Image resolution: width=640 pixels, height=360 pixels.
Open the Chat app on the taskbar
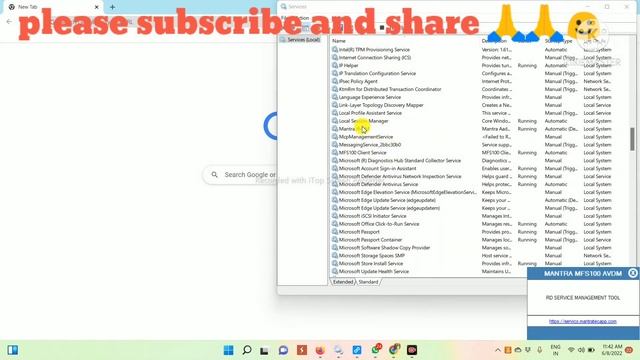tap(283, 350)
